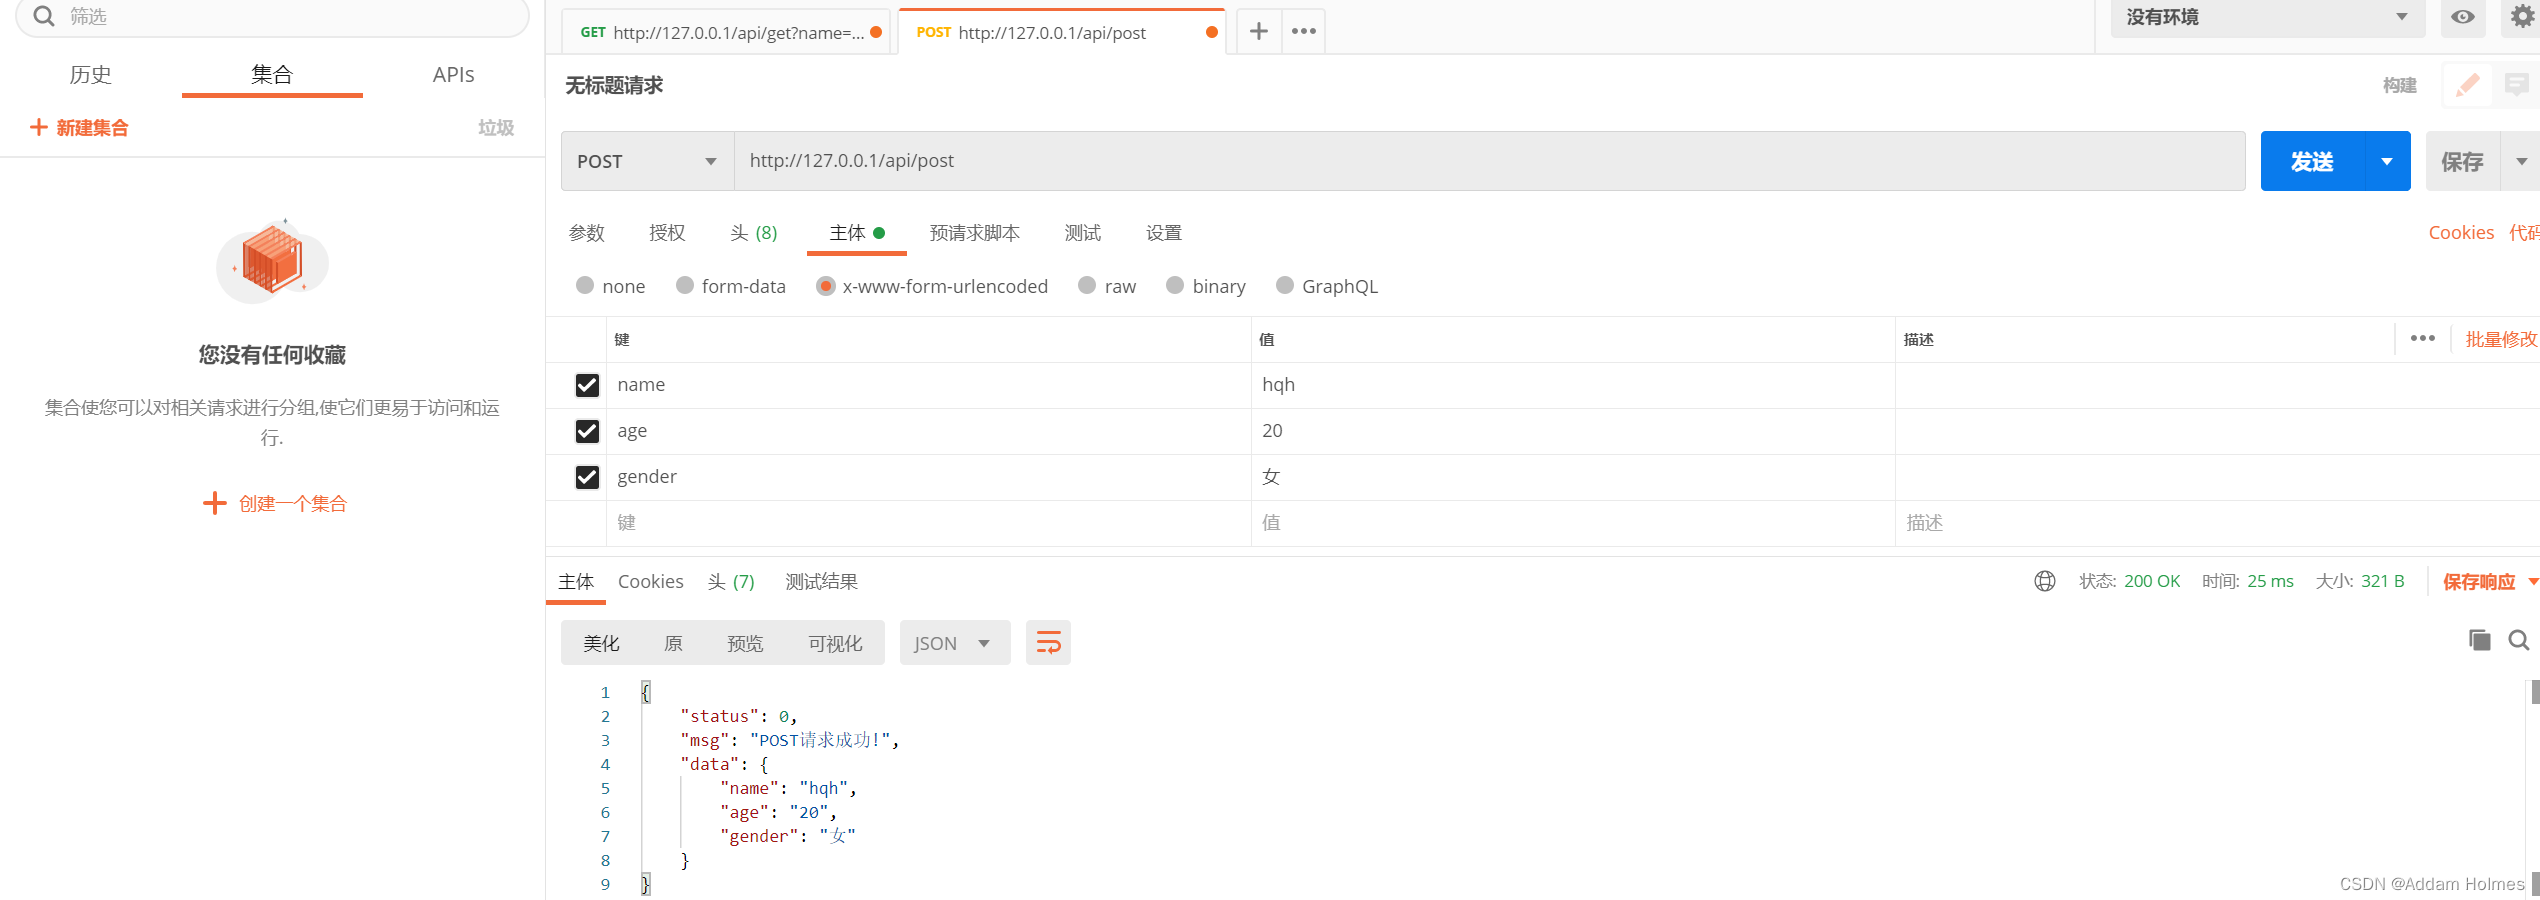Expand the 发送 button dropdown arrow
Screen dimensions: 2540x900
(x=2387, y=161)
